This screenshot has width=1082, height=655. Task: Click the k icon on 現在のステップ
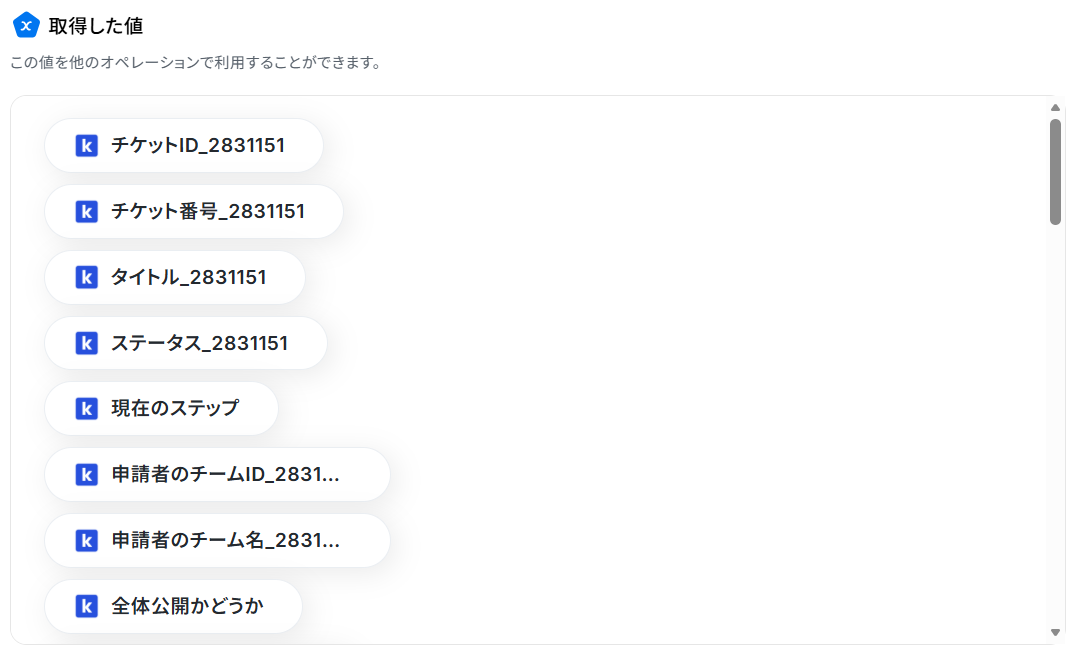click(86, 409)
